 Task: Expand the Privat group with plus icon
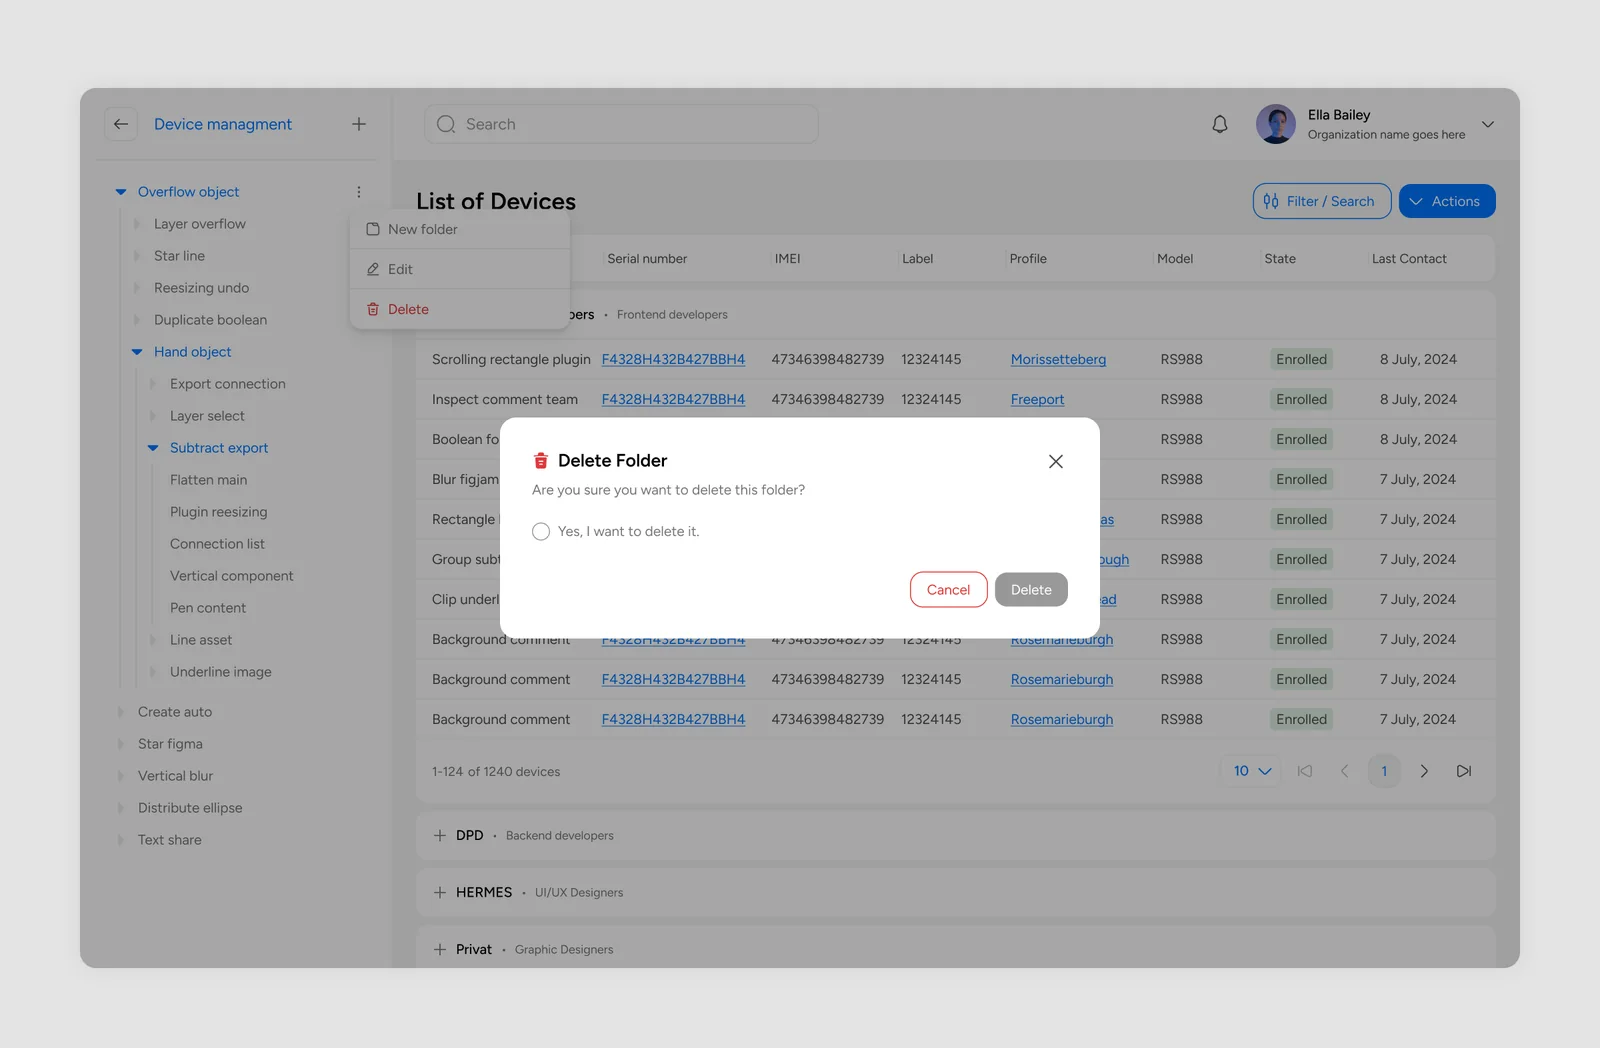click(x=440, y=949)
